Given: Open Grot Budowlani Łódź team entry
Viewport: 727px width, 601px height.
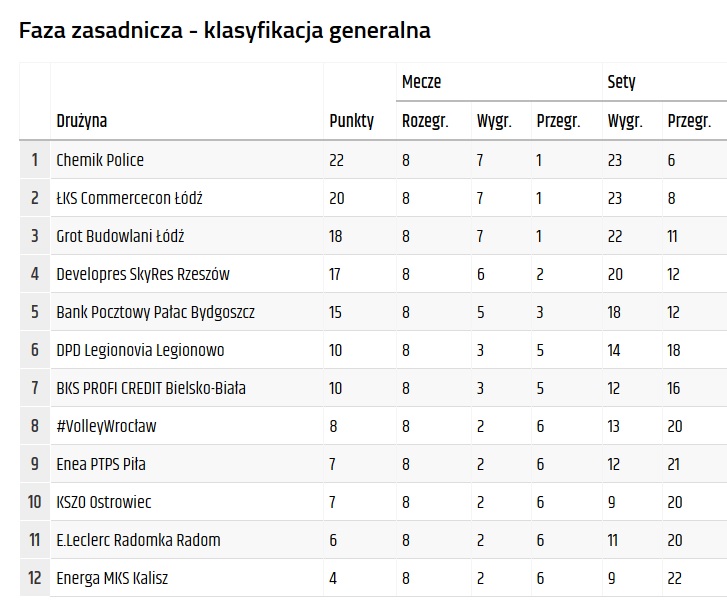Looking at the screenshot, I should tap(120, 236).
